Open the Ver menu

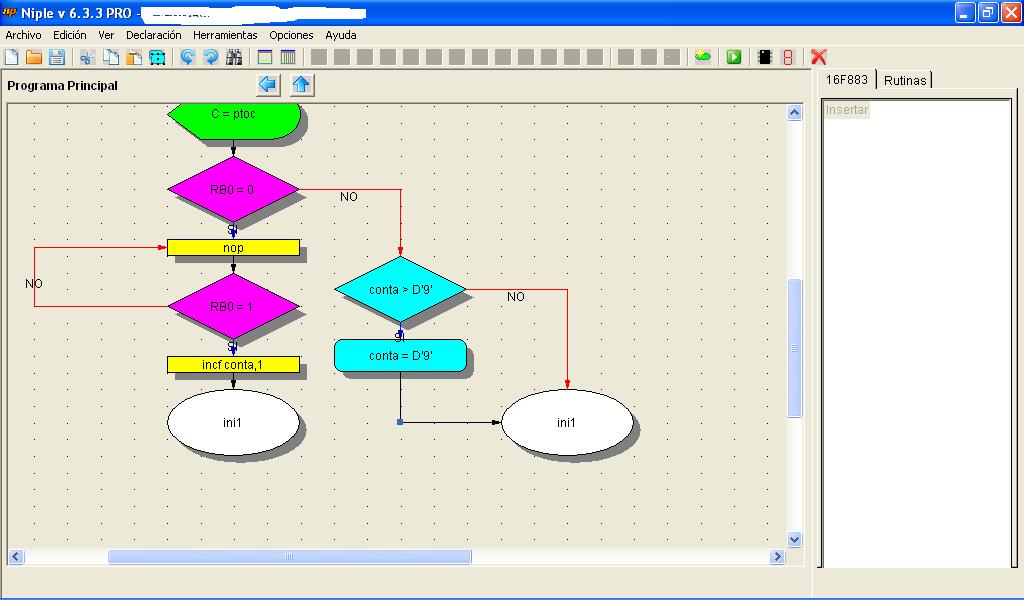pyautogui.click(x=106, y=35)
